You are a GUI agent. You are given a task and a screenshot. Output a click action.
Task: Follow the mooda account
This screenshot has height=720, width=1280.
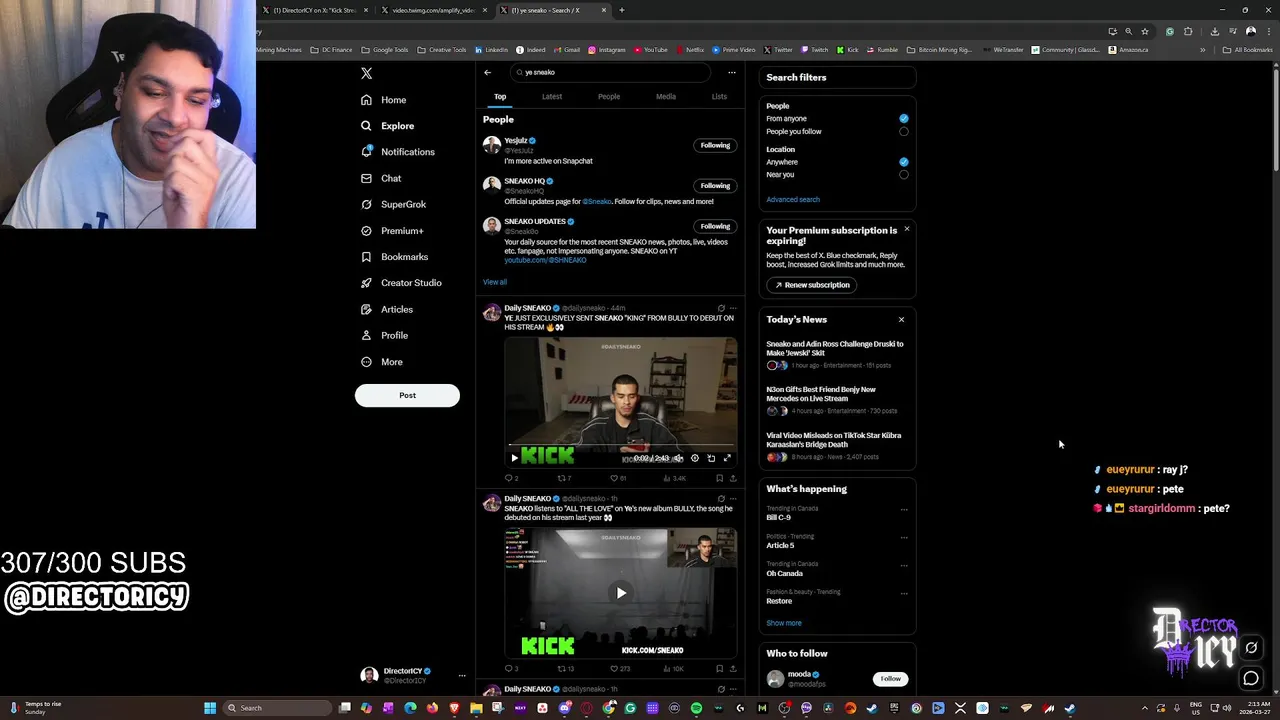coord(890,679)
